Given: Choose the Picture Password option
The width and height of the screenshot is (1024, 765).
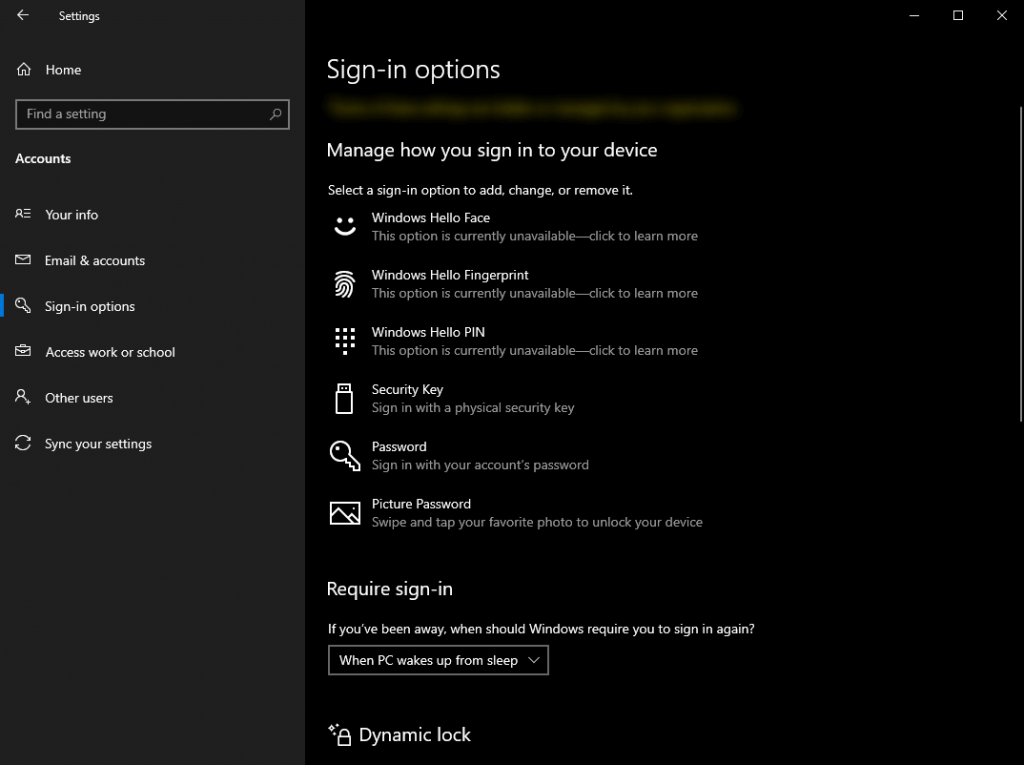Looking at the screenshot, I should 515,513.
